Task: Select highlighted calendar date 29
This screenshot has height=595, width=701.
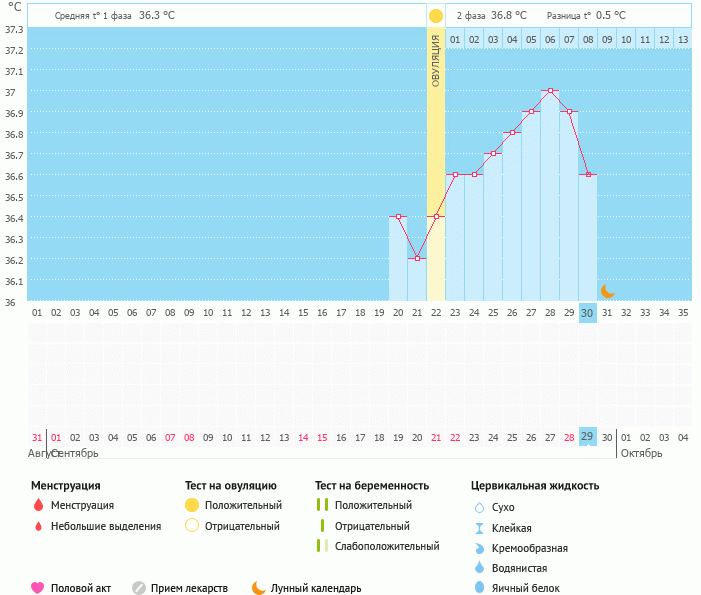Action: pos(587,437)
